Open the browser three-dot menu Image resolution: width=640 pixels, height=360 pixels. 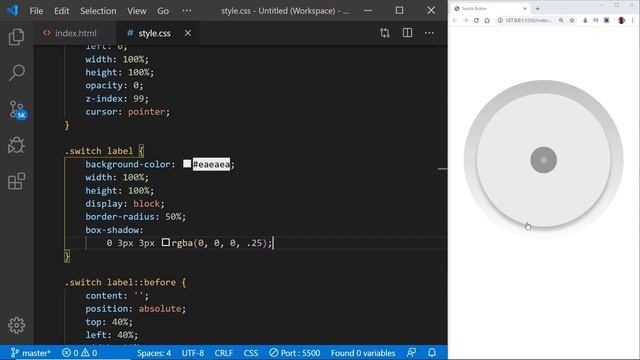point(633,20)
